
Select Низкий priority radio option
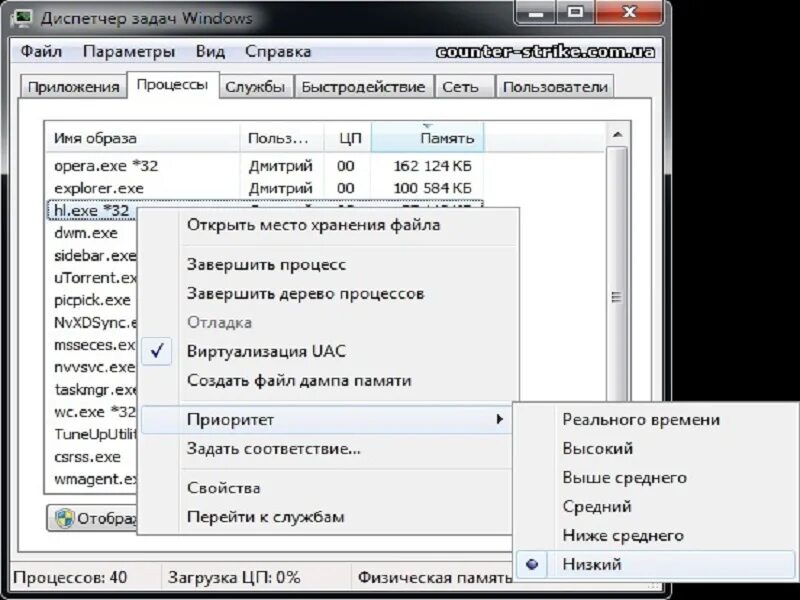pos(656,564)
